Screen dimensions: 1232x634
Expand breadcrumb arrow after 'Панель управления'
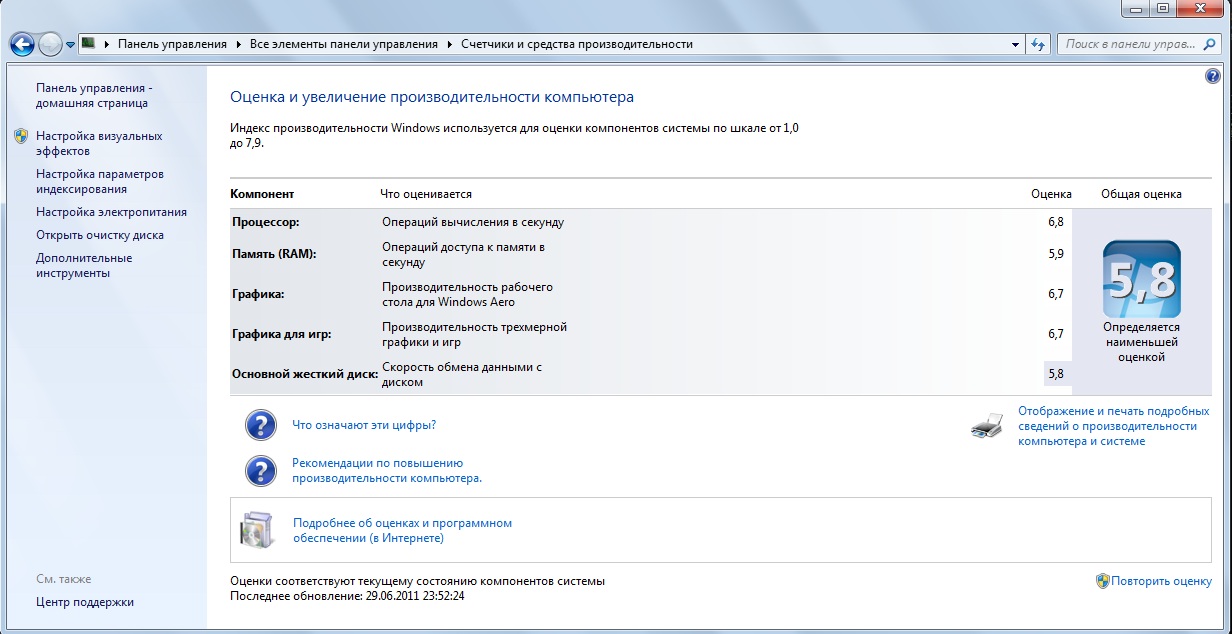tap(239, 44)
